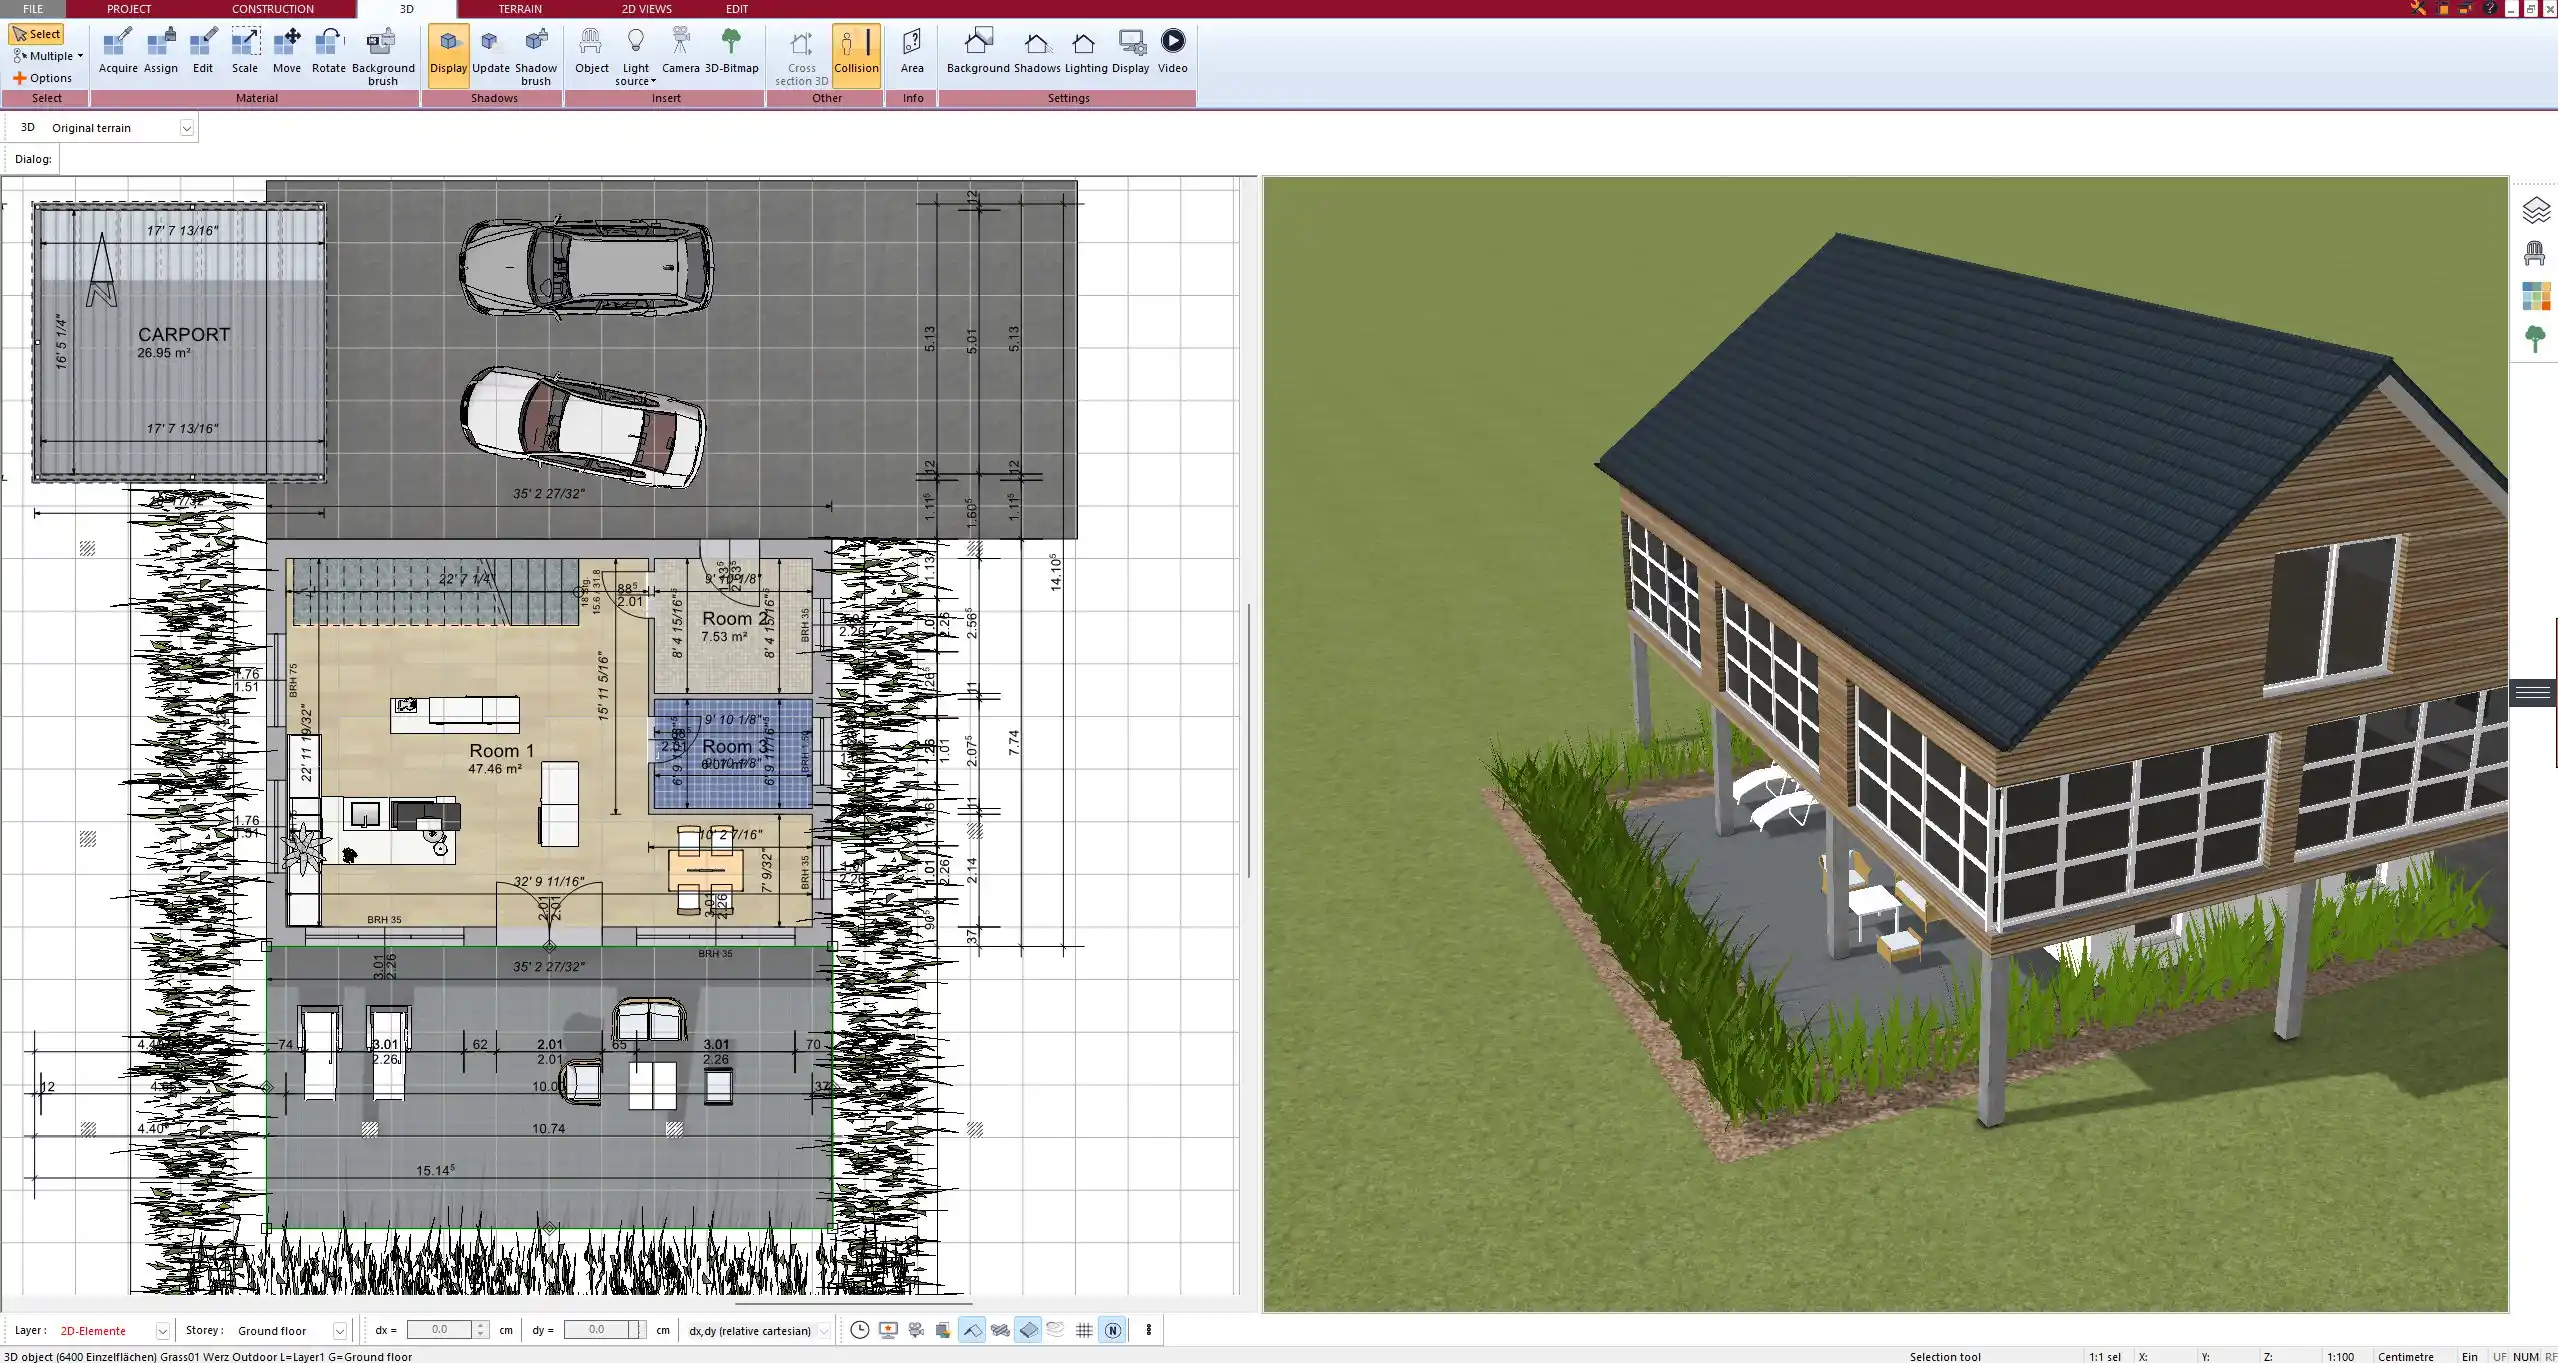The image size is (2558, 1363).
Task: Open the Storey Ground floor dropdown
Action: tap(339, 1331)
